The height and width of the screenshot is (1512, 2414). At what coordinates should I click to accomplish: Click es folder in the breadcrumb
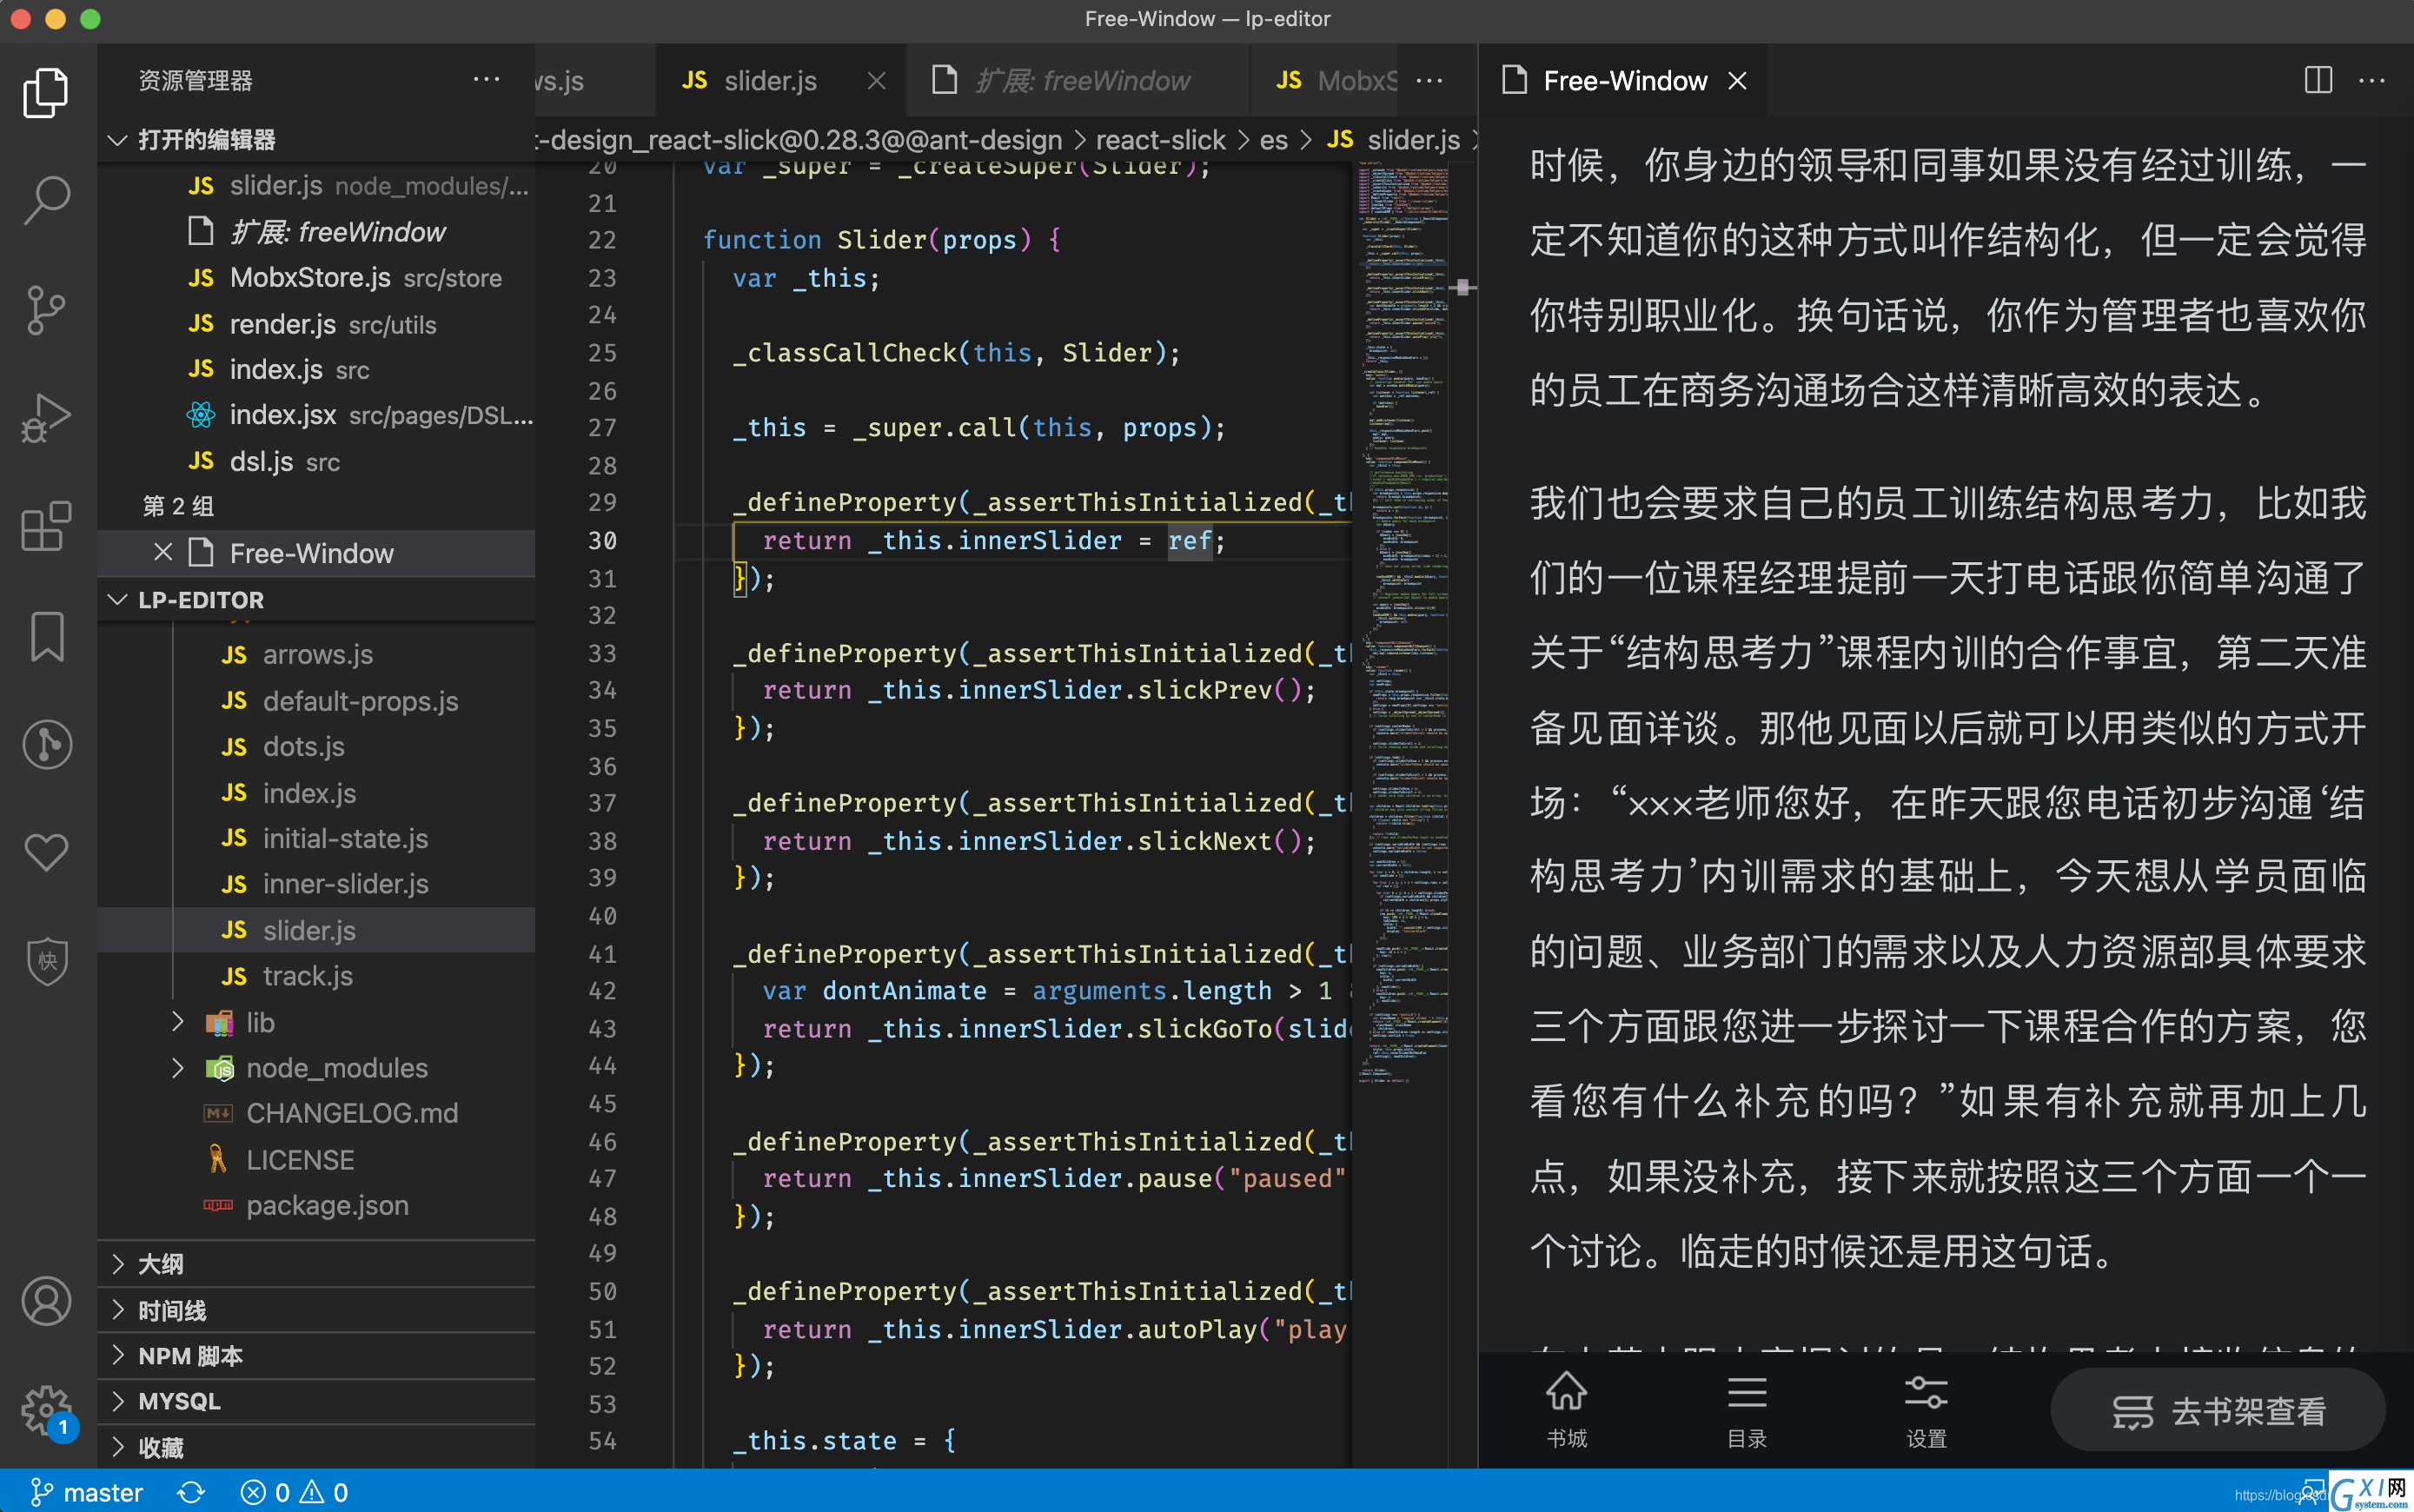point(1273,140)
